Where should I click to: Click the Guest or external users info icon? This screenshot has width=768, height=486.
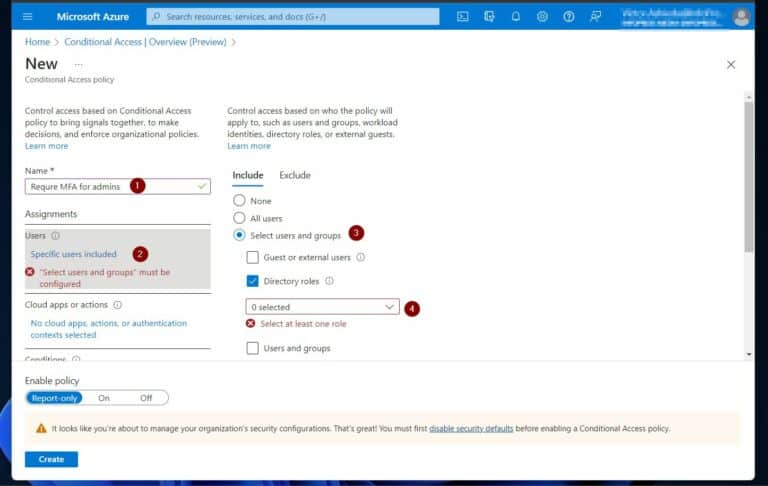pos(360,257)
